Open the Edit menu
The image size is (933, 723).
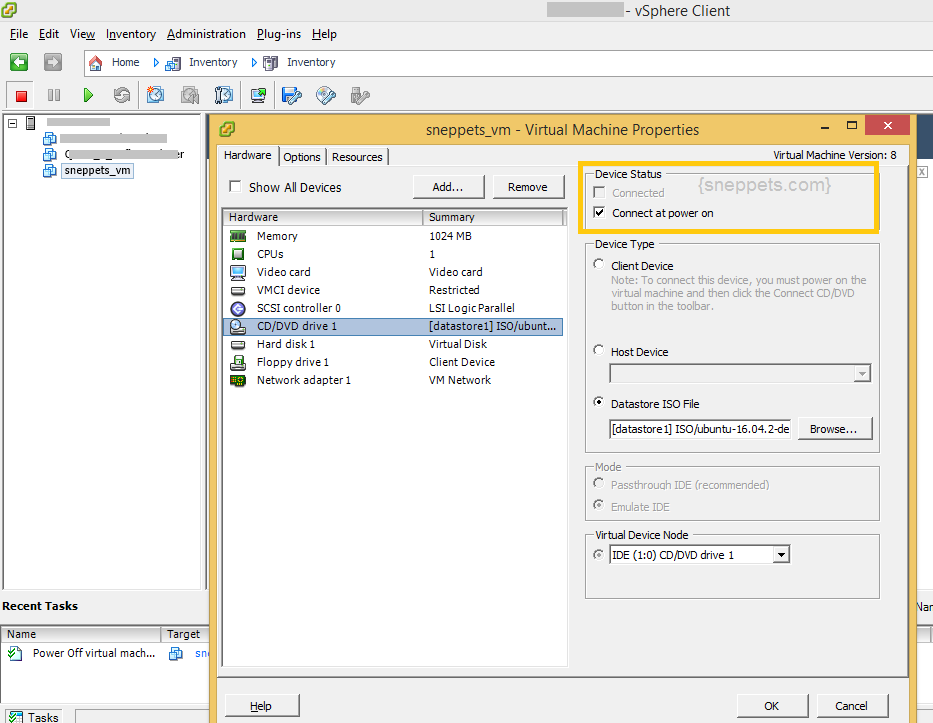coord(49,34)
